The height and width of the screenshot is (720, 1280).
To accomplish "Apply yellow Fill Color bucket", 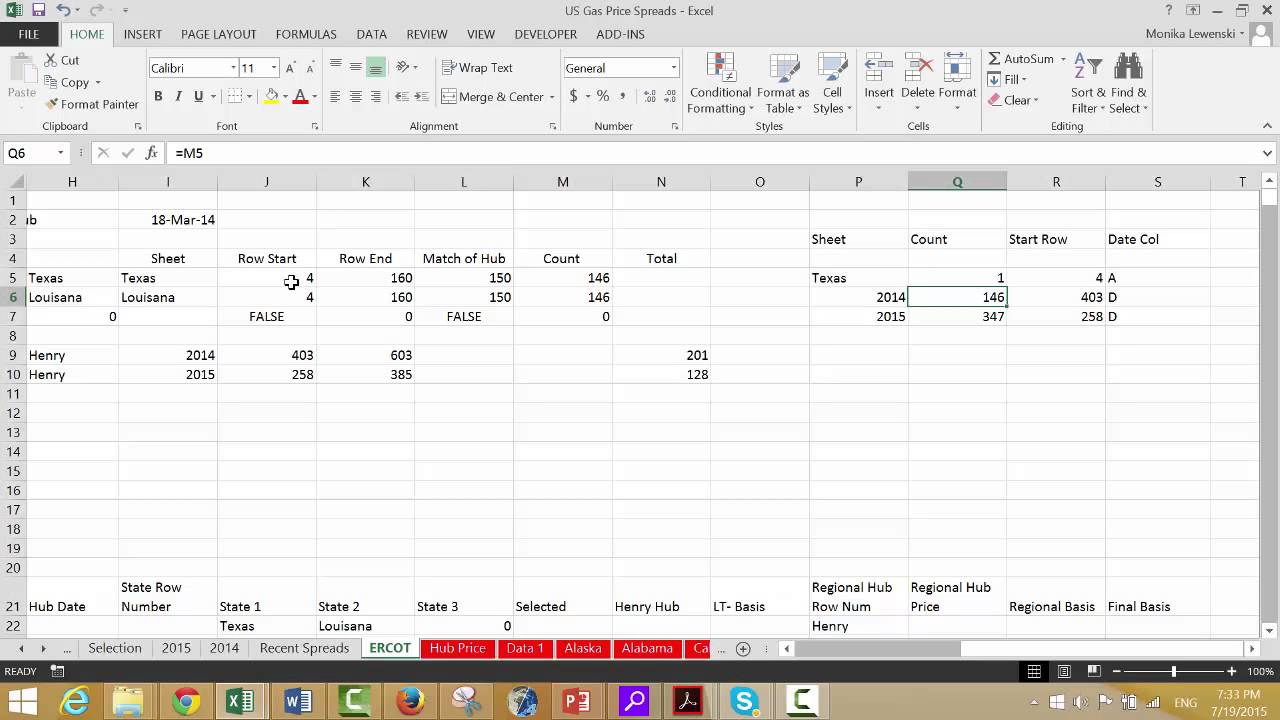I will point(271,96).
